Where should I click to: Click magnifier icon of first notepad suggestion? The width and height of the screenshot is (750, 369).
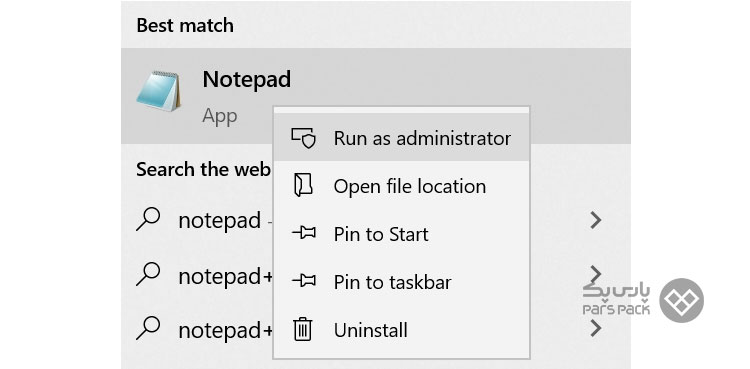[148, 219]
